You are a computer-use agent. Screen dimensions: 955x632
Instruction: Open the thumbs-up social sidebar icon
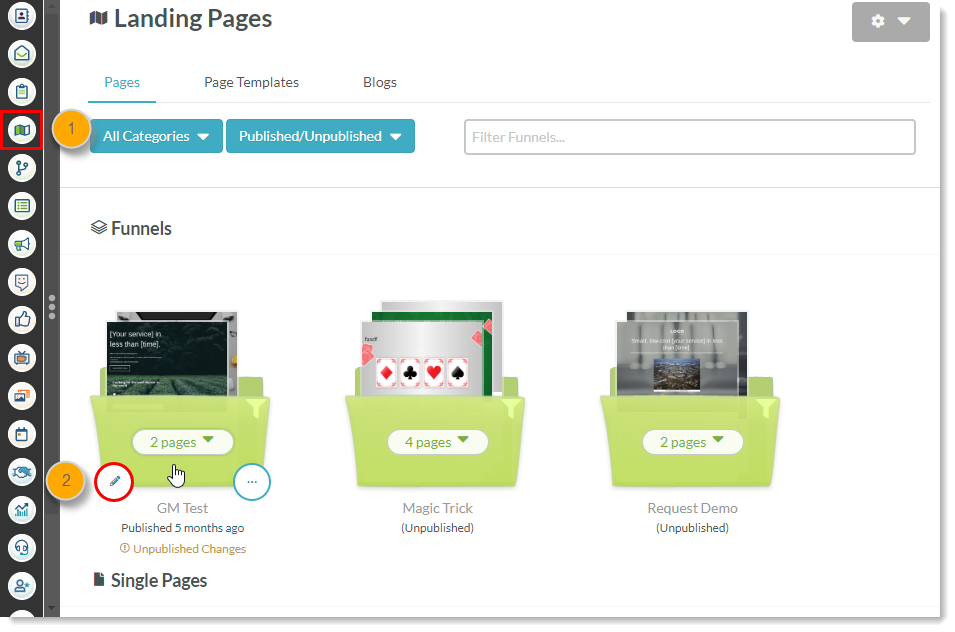(x=22, y=320)
